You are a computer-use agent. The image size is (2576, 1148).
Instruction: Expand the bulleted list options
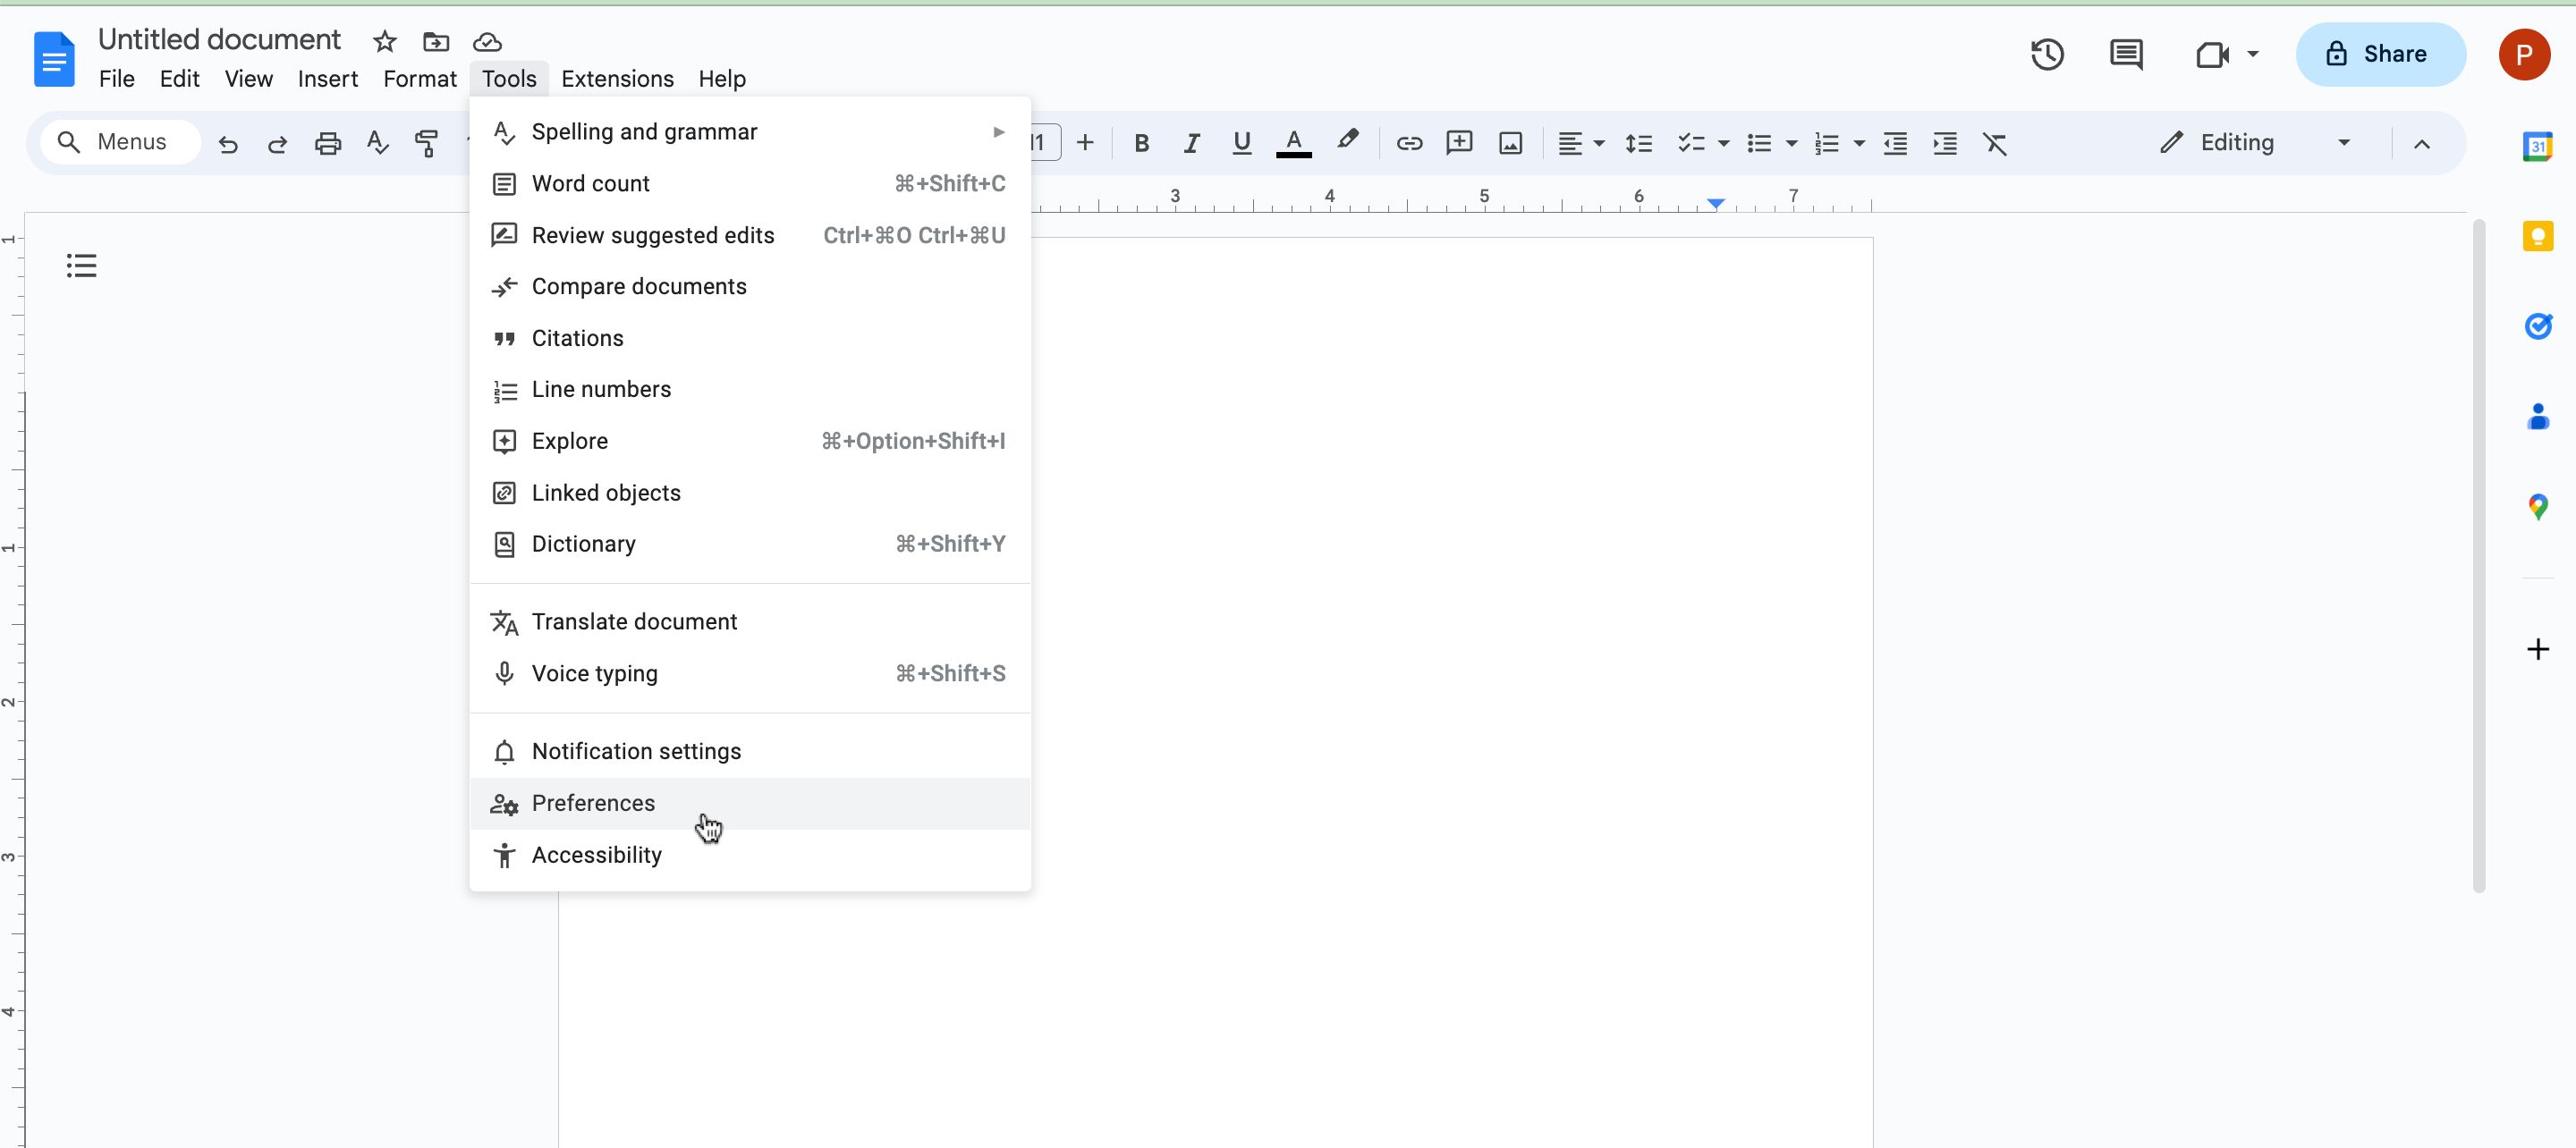pos(1790,143)
